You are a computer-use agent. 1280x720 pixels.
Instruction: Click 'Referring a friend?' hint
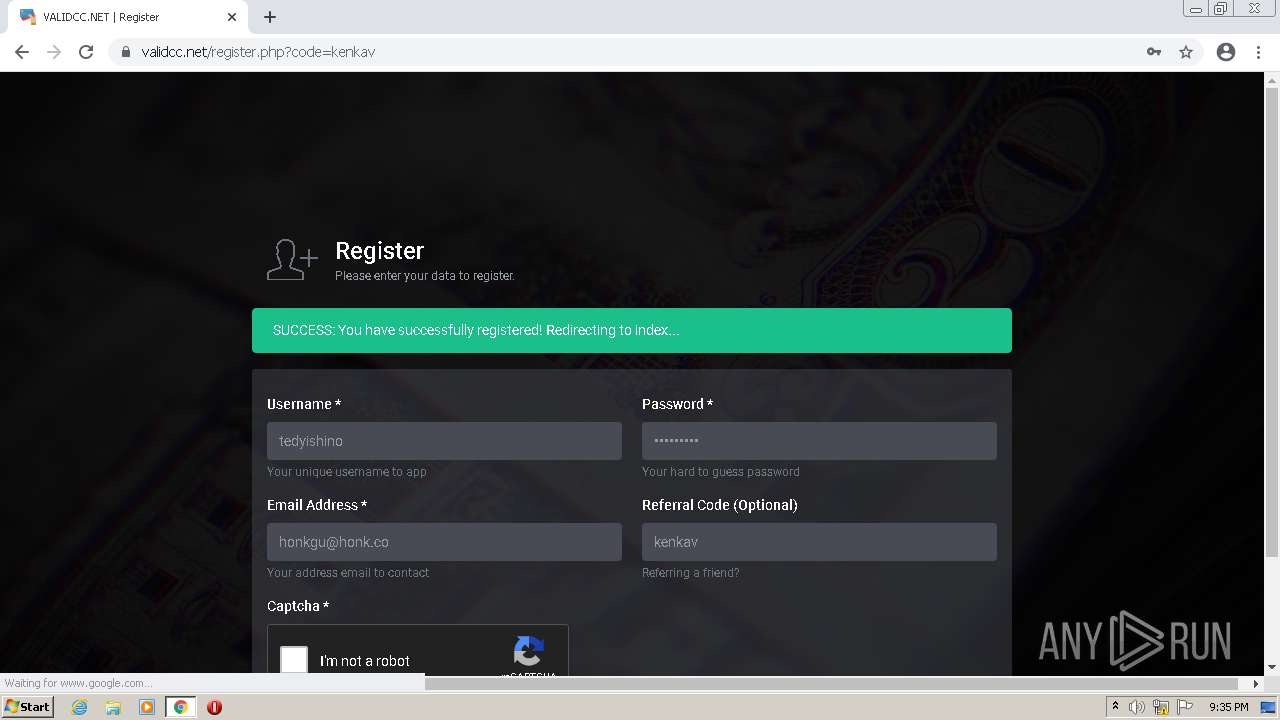coord(691,573)
